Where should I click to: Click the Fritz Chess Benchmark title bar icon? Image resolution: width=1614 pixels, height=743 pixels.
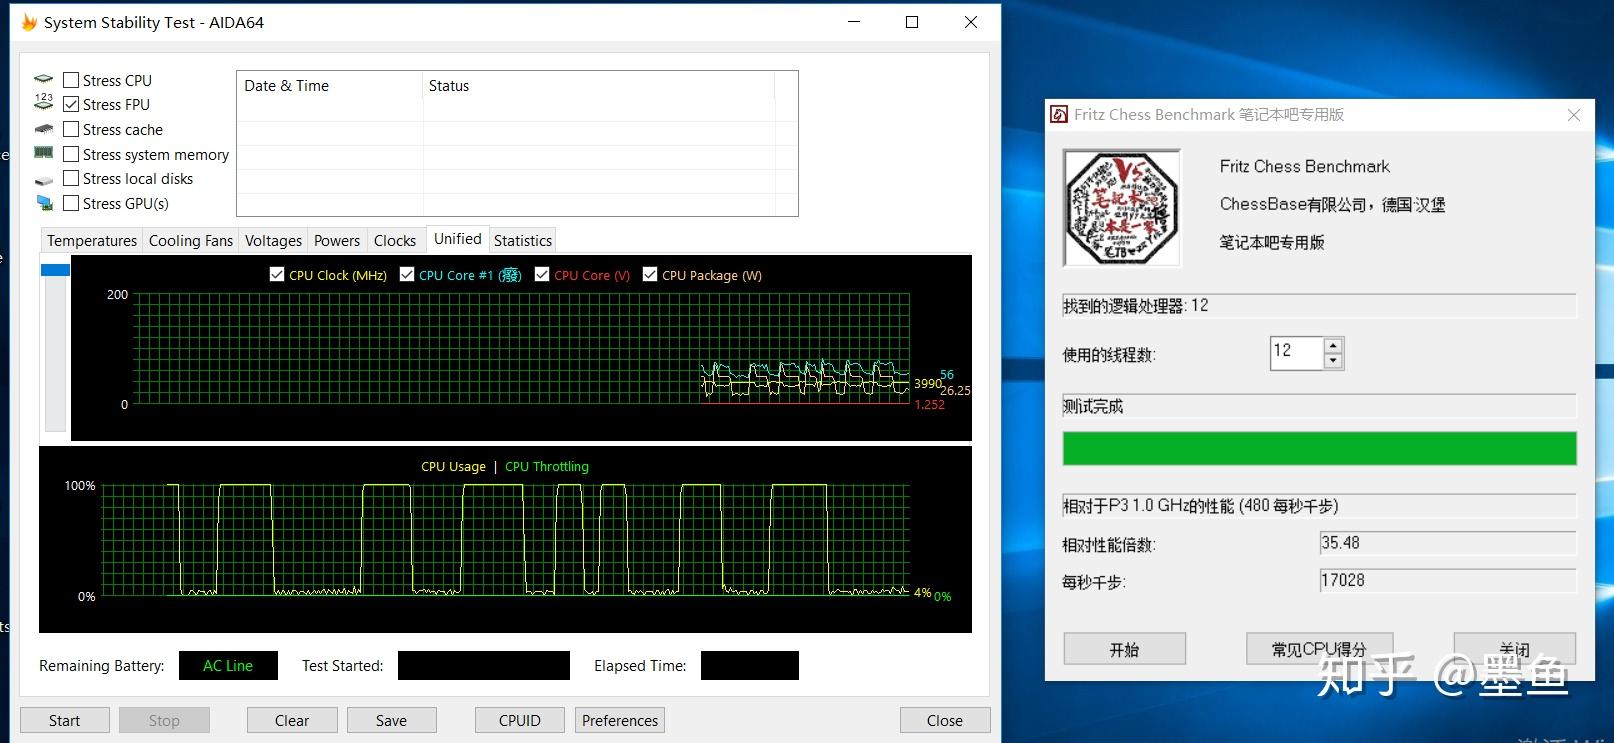coord(1059,115)
